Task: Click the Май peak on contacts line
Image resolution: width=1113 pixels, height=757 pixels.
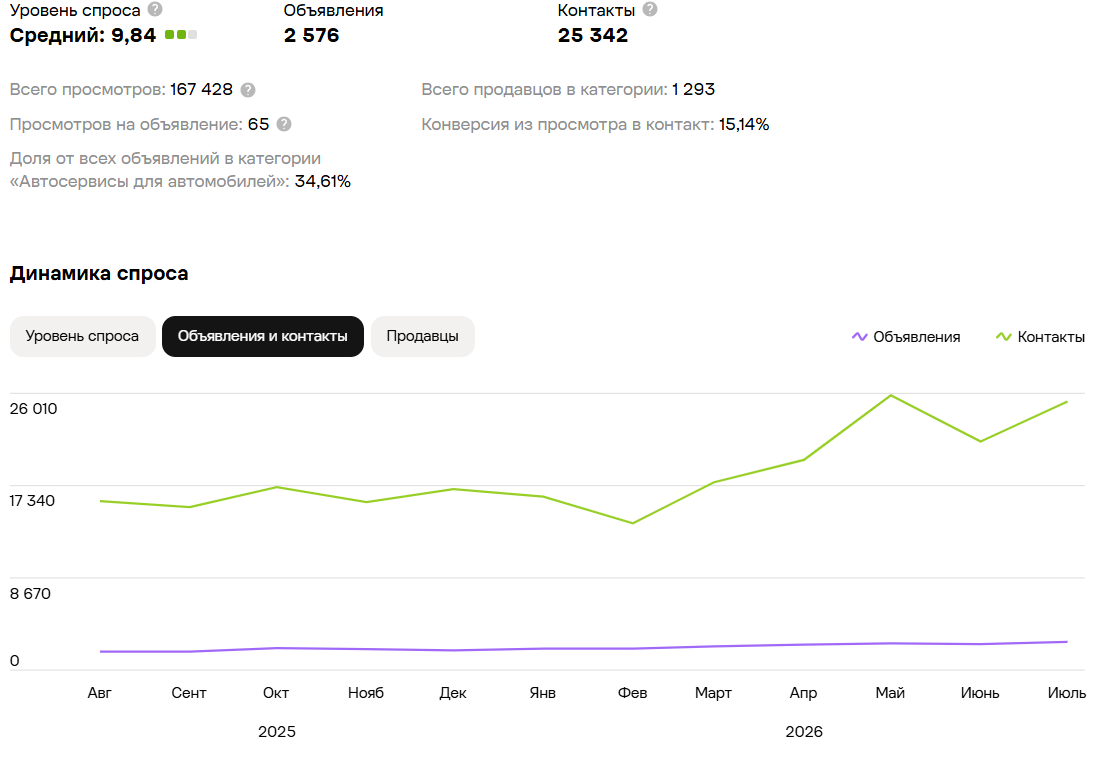Action: (891, 396)
